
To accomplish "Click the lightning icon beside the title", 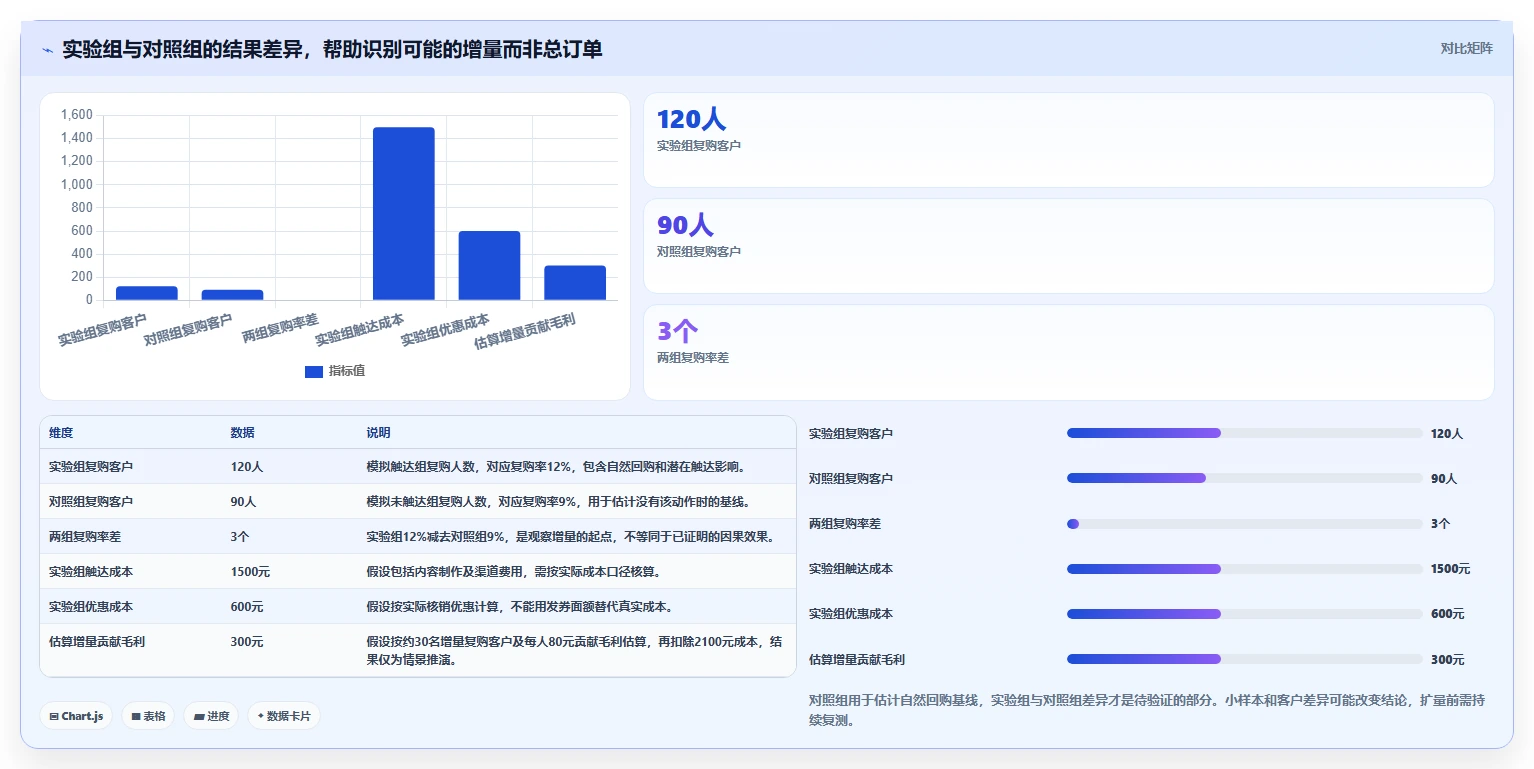I will [48, 50].
